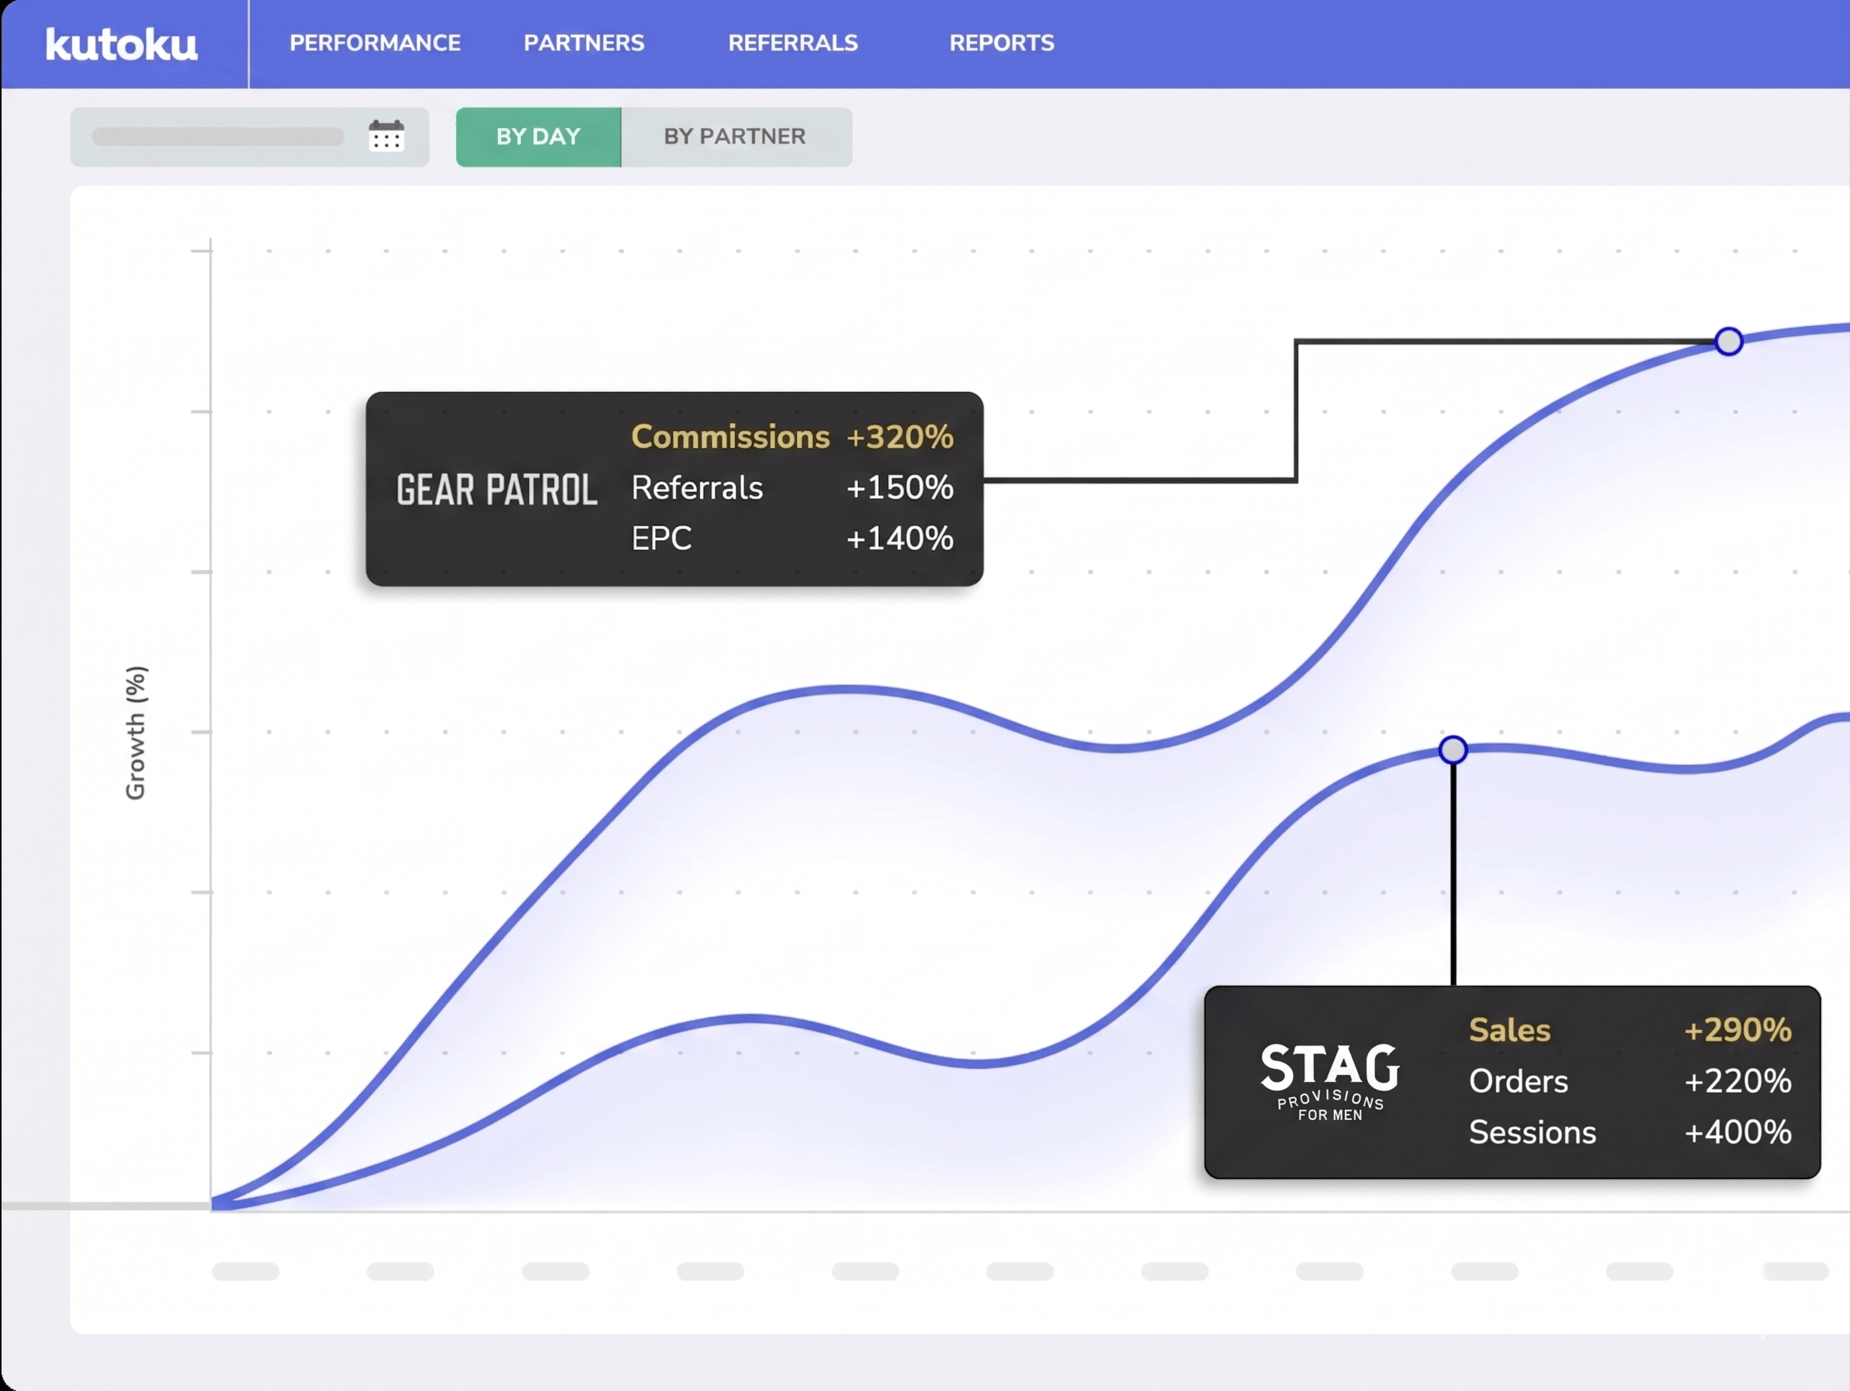Click the Orders label in Stag tooltip
The height and width of the screenshot is (1391, 1850).
1518,1081
